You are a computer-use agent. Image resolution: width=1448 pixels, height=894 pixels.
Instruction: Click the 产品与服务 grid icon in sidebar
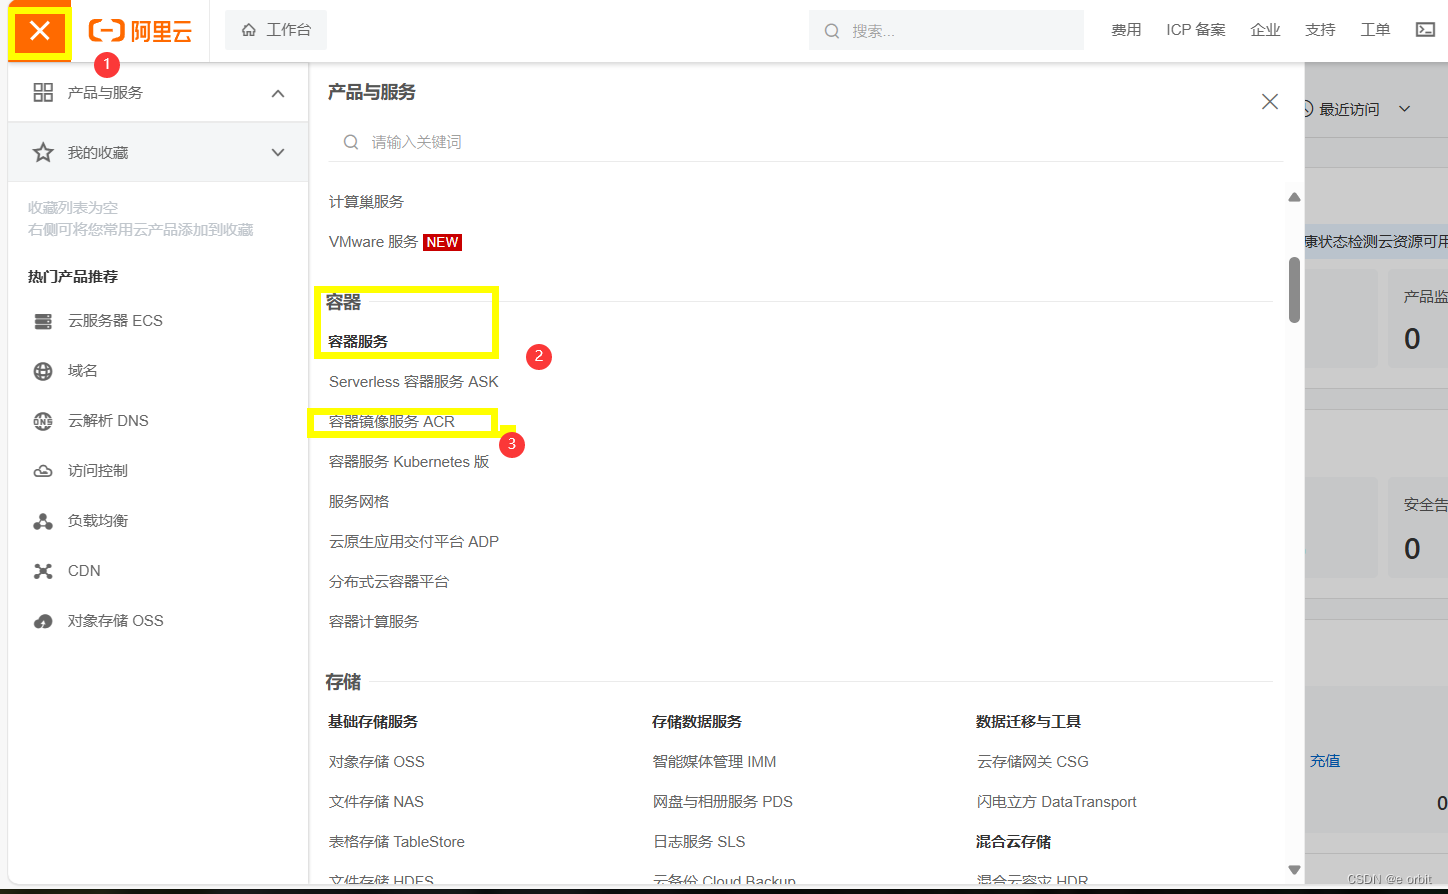click(x=43, y=92)
